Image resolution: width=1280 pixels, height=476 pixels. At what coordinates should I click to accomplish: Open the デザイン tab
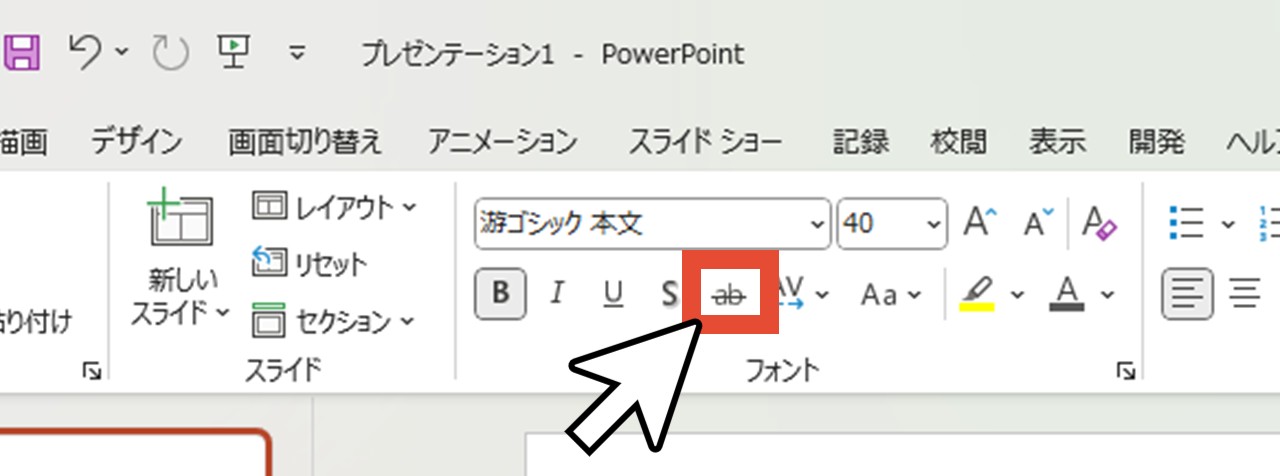pos(137,141)
